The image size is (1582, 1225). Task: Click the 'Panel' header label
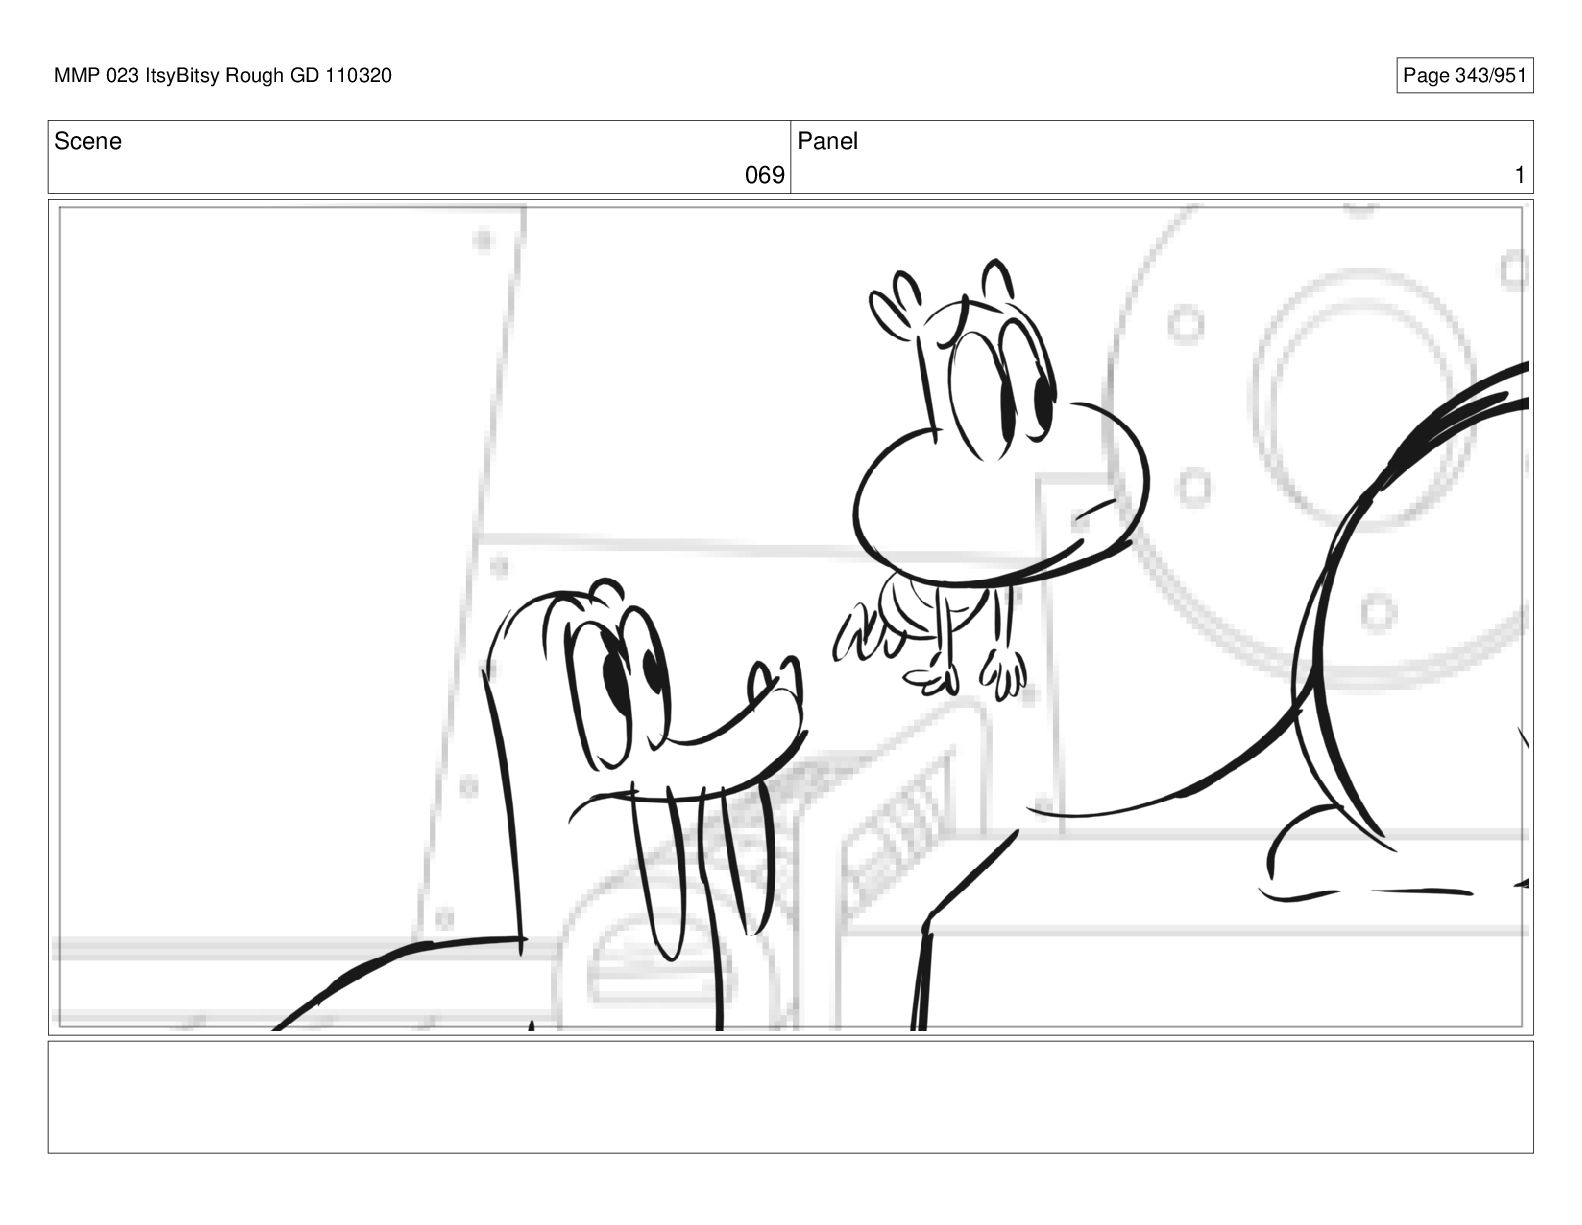coord(828,142)
